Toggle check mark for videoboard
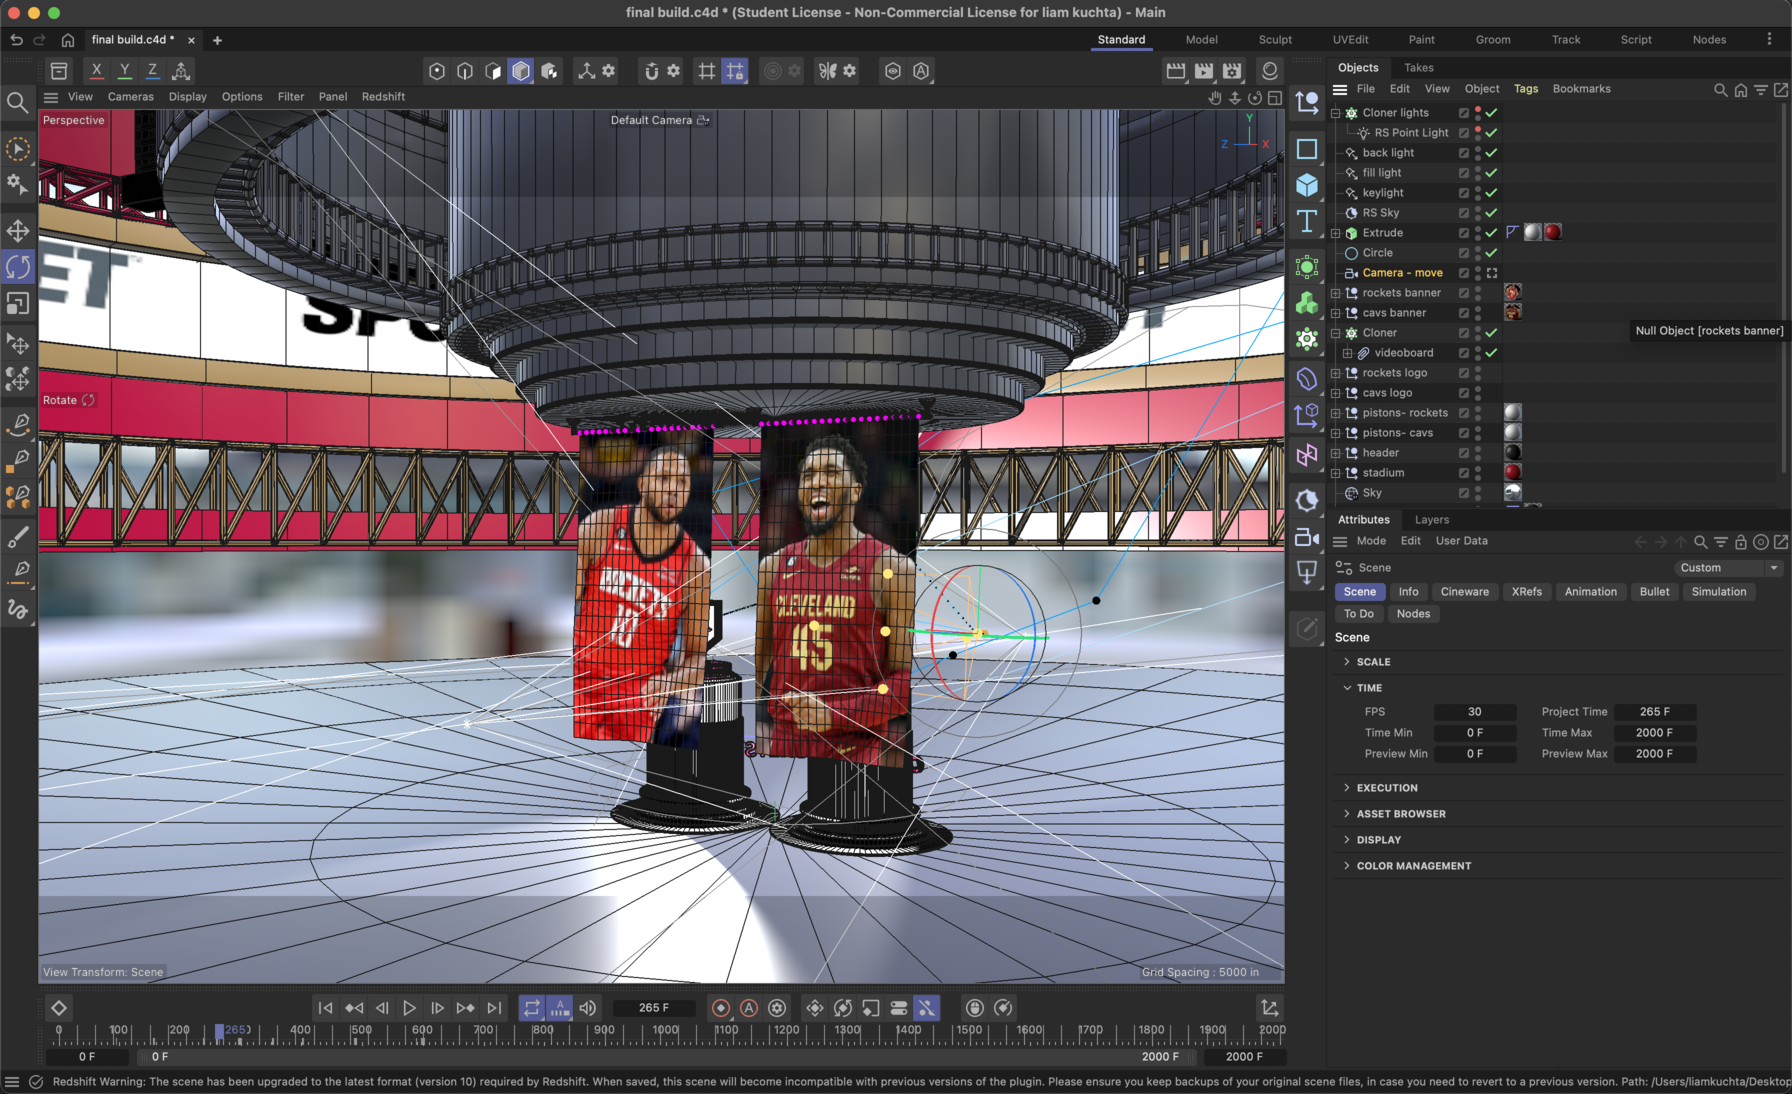 click(x=1491, y=353)
